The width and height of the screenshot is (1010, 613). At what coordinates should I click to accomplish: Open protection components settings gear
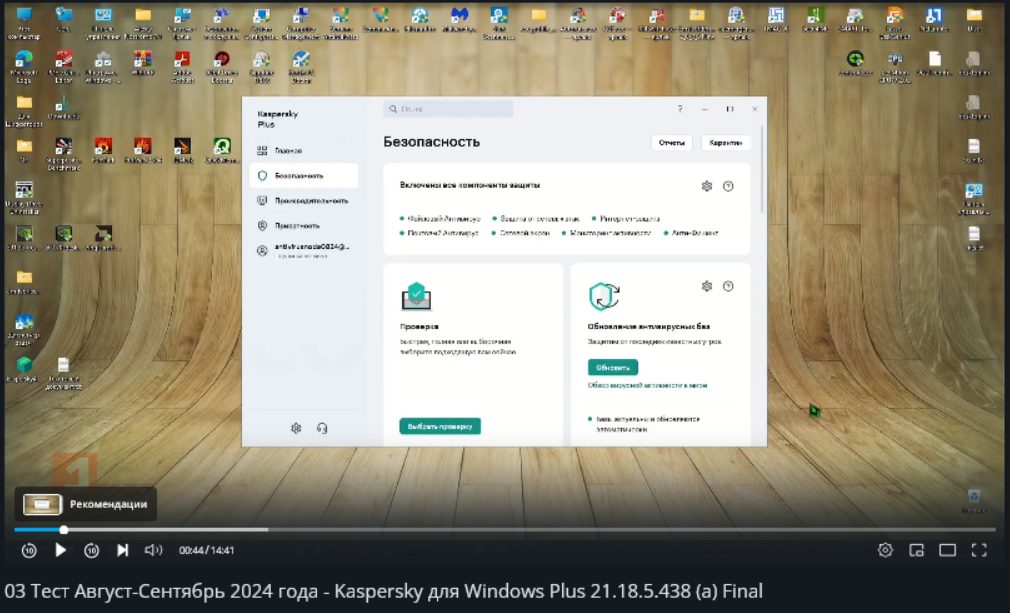707,186
